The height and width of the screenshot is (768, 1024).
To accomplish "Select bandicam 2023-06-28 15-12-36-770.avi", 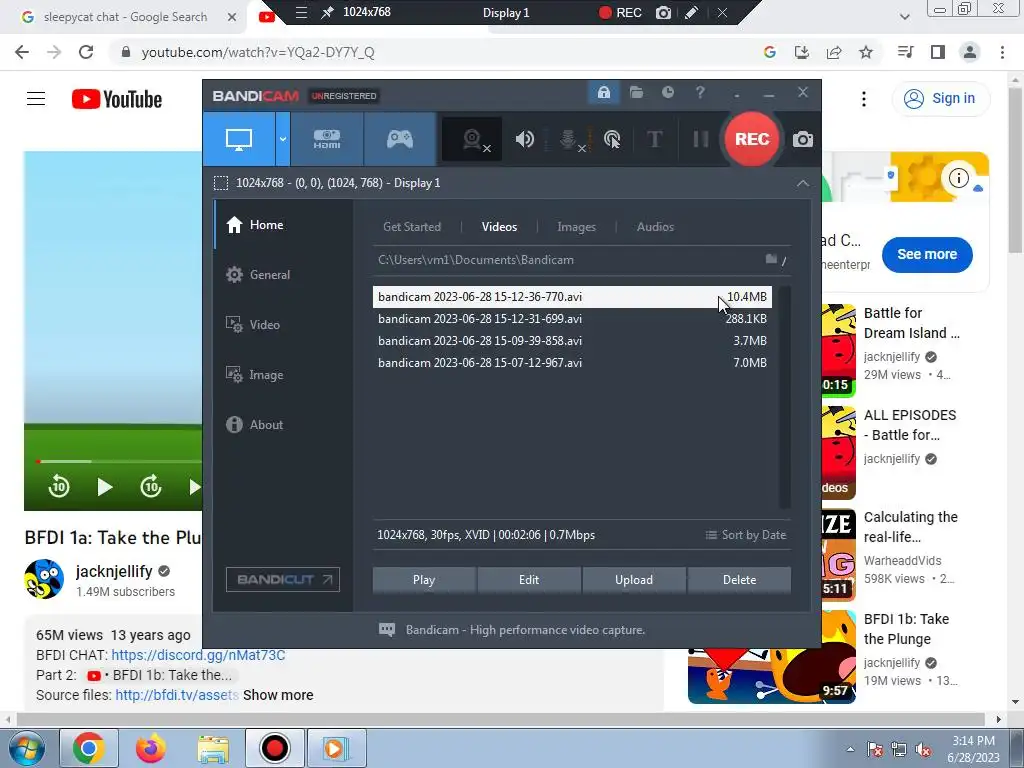I will tap(572, 296).
